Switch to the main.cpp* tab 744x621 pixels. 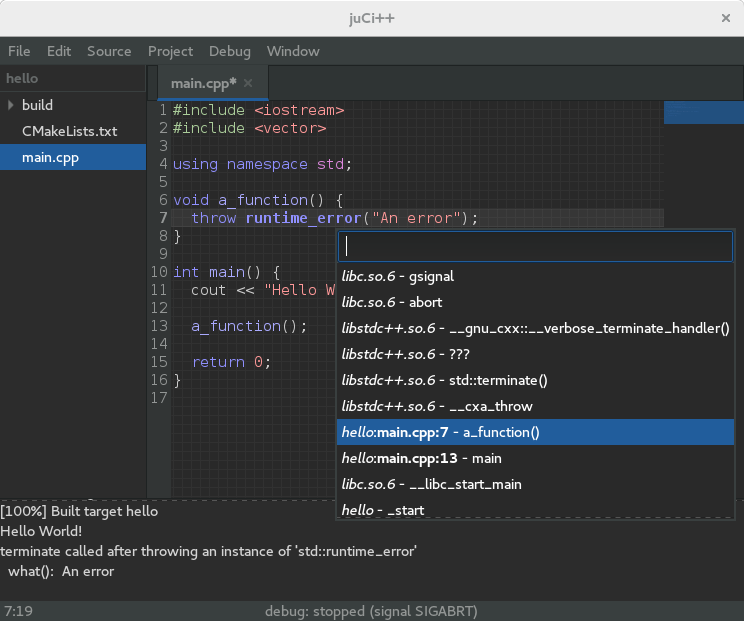203,83
